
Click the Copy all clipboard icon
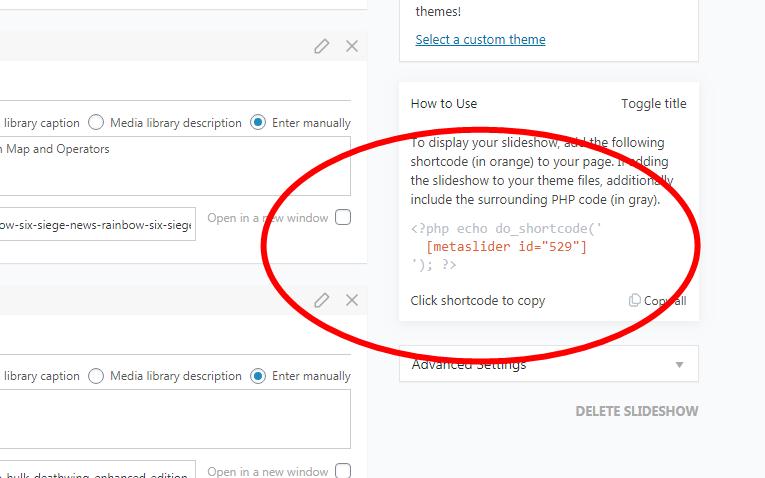[635, 301]
